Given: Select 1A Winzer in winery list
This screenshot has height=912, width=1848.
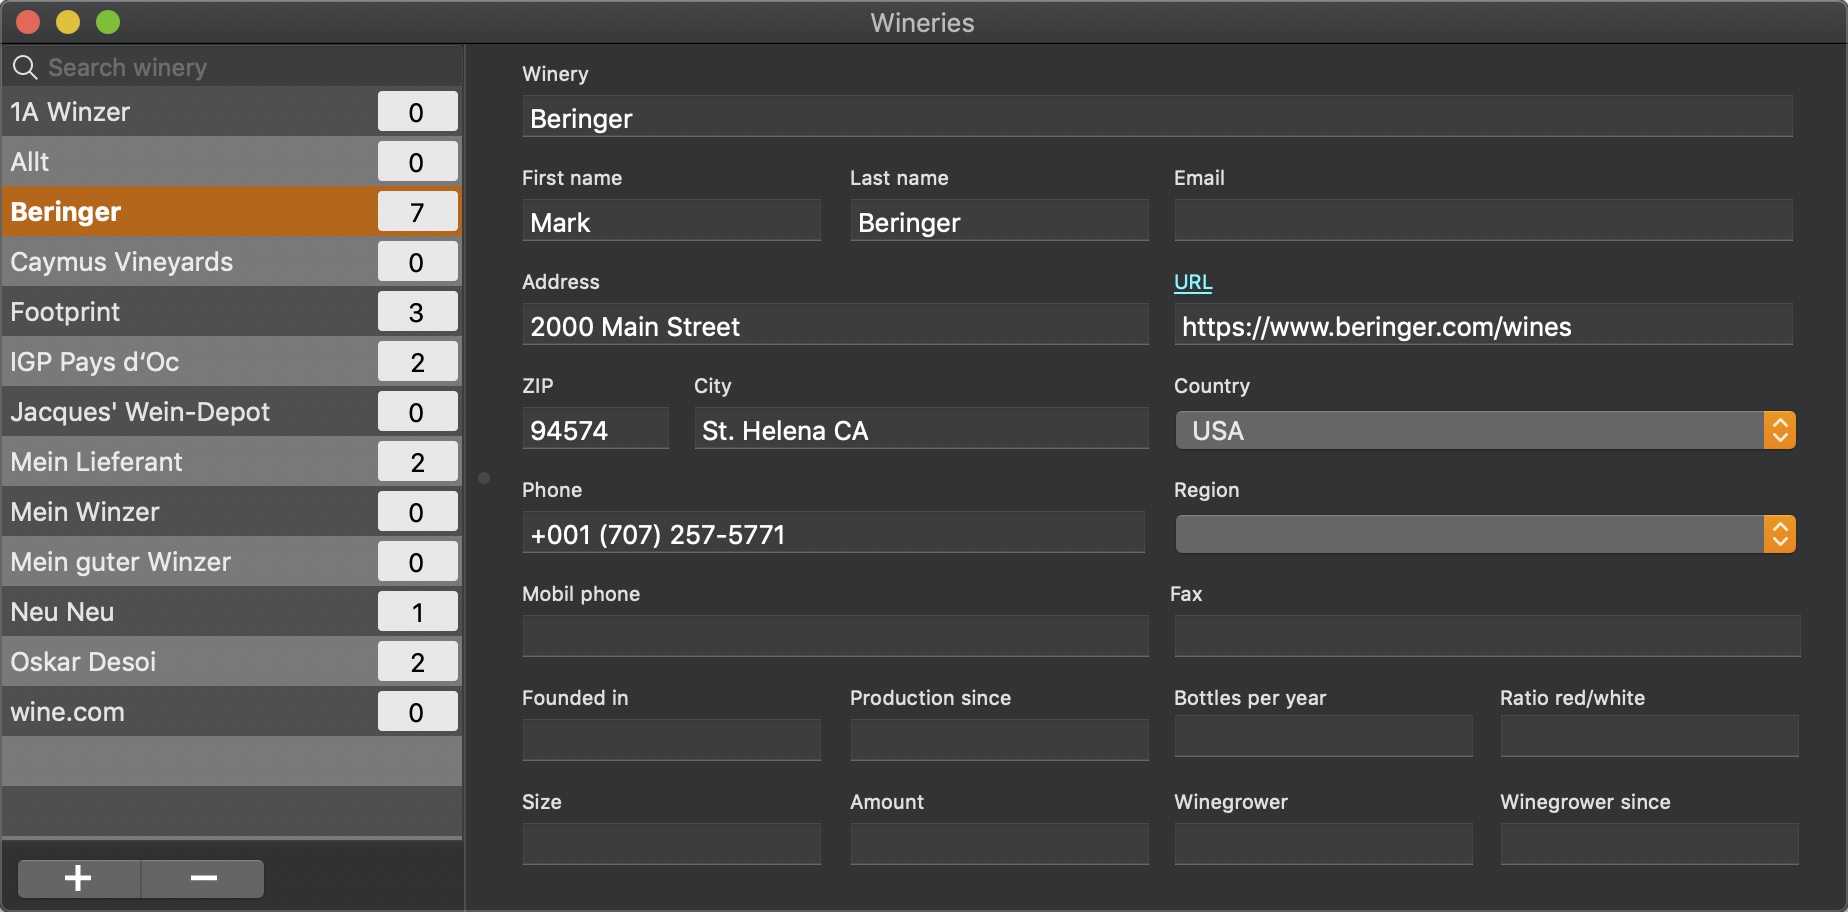Looking at the screenshot, I should 232,111.
